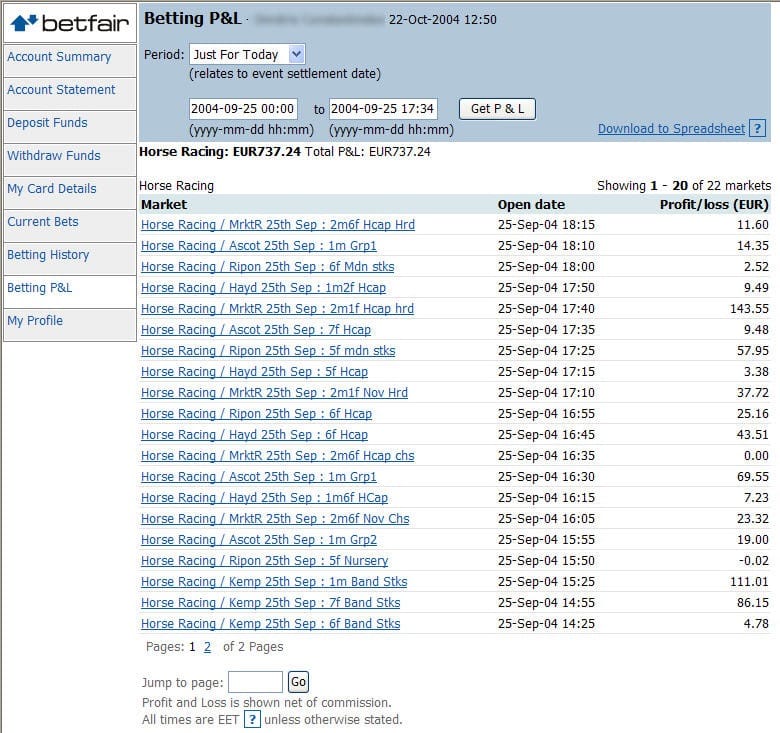Viewport: 780px width, 733px height.
Task: Open Ascot 1m Grp1 16:30 market
Action: [259, 476]
